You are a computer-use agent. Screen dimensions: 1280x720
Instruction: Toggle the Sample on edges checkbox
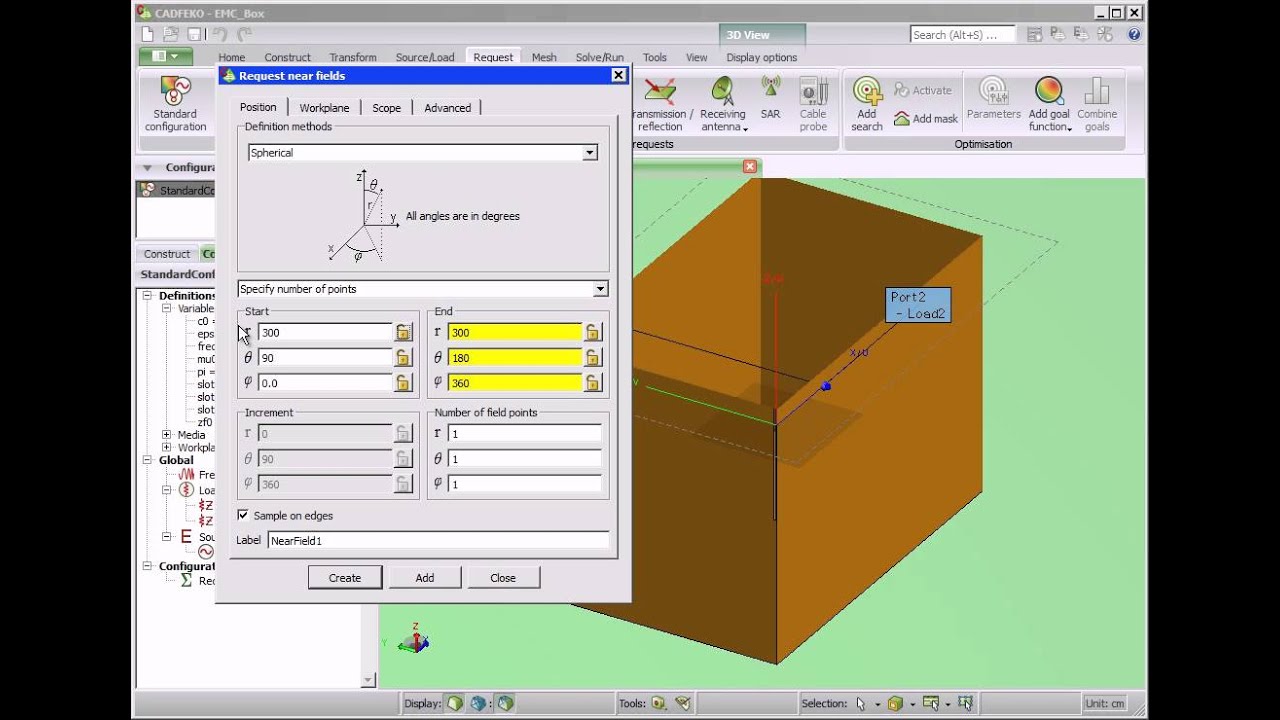pyautogui.click(x=243, y=515)
